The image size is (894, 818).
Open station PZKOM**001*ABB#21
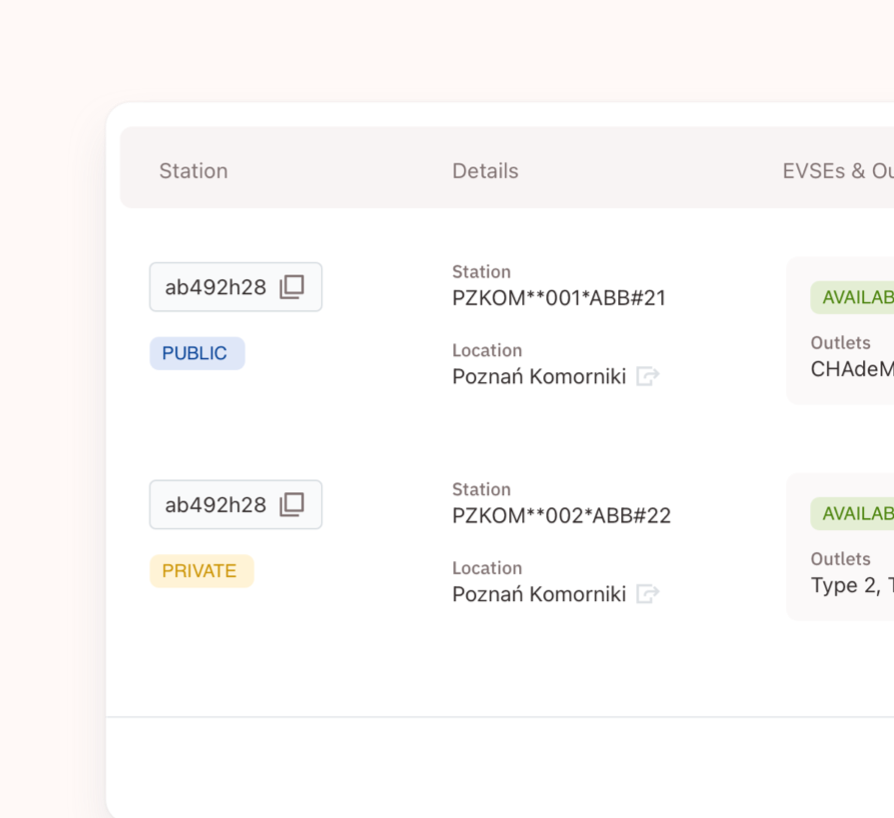pyautogui.click(x=558, y=298)
